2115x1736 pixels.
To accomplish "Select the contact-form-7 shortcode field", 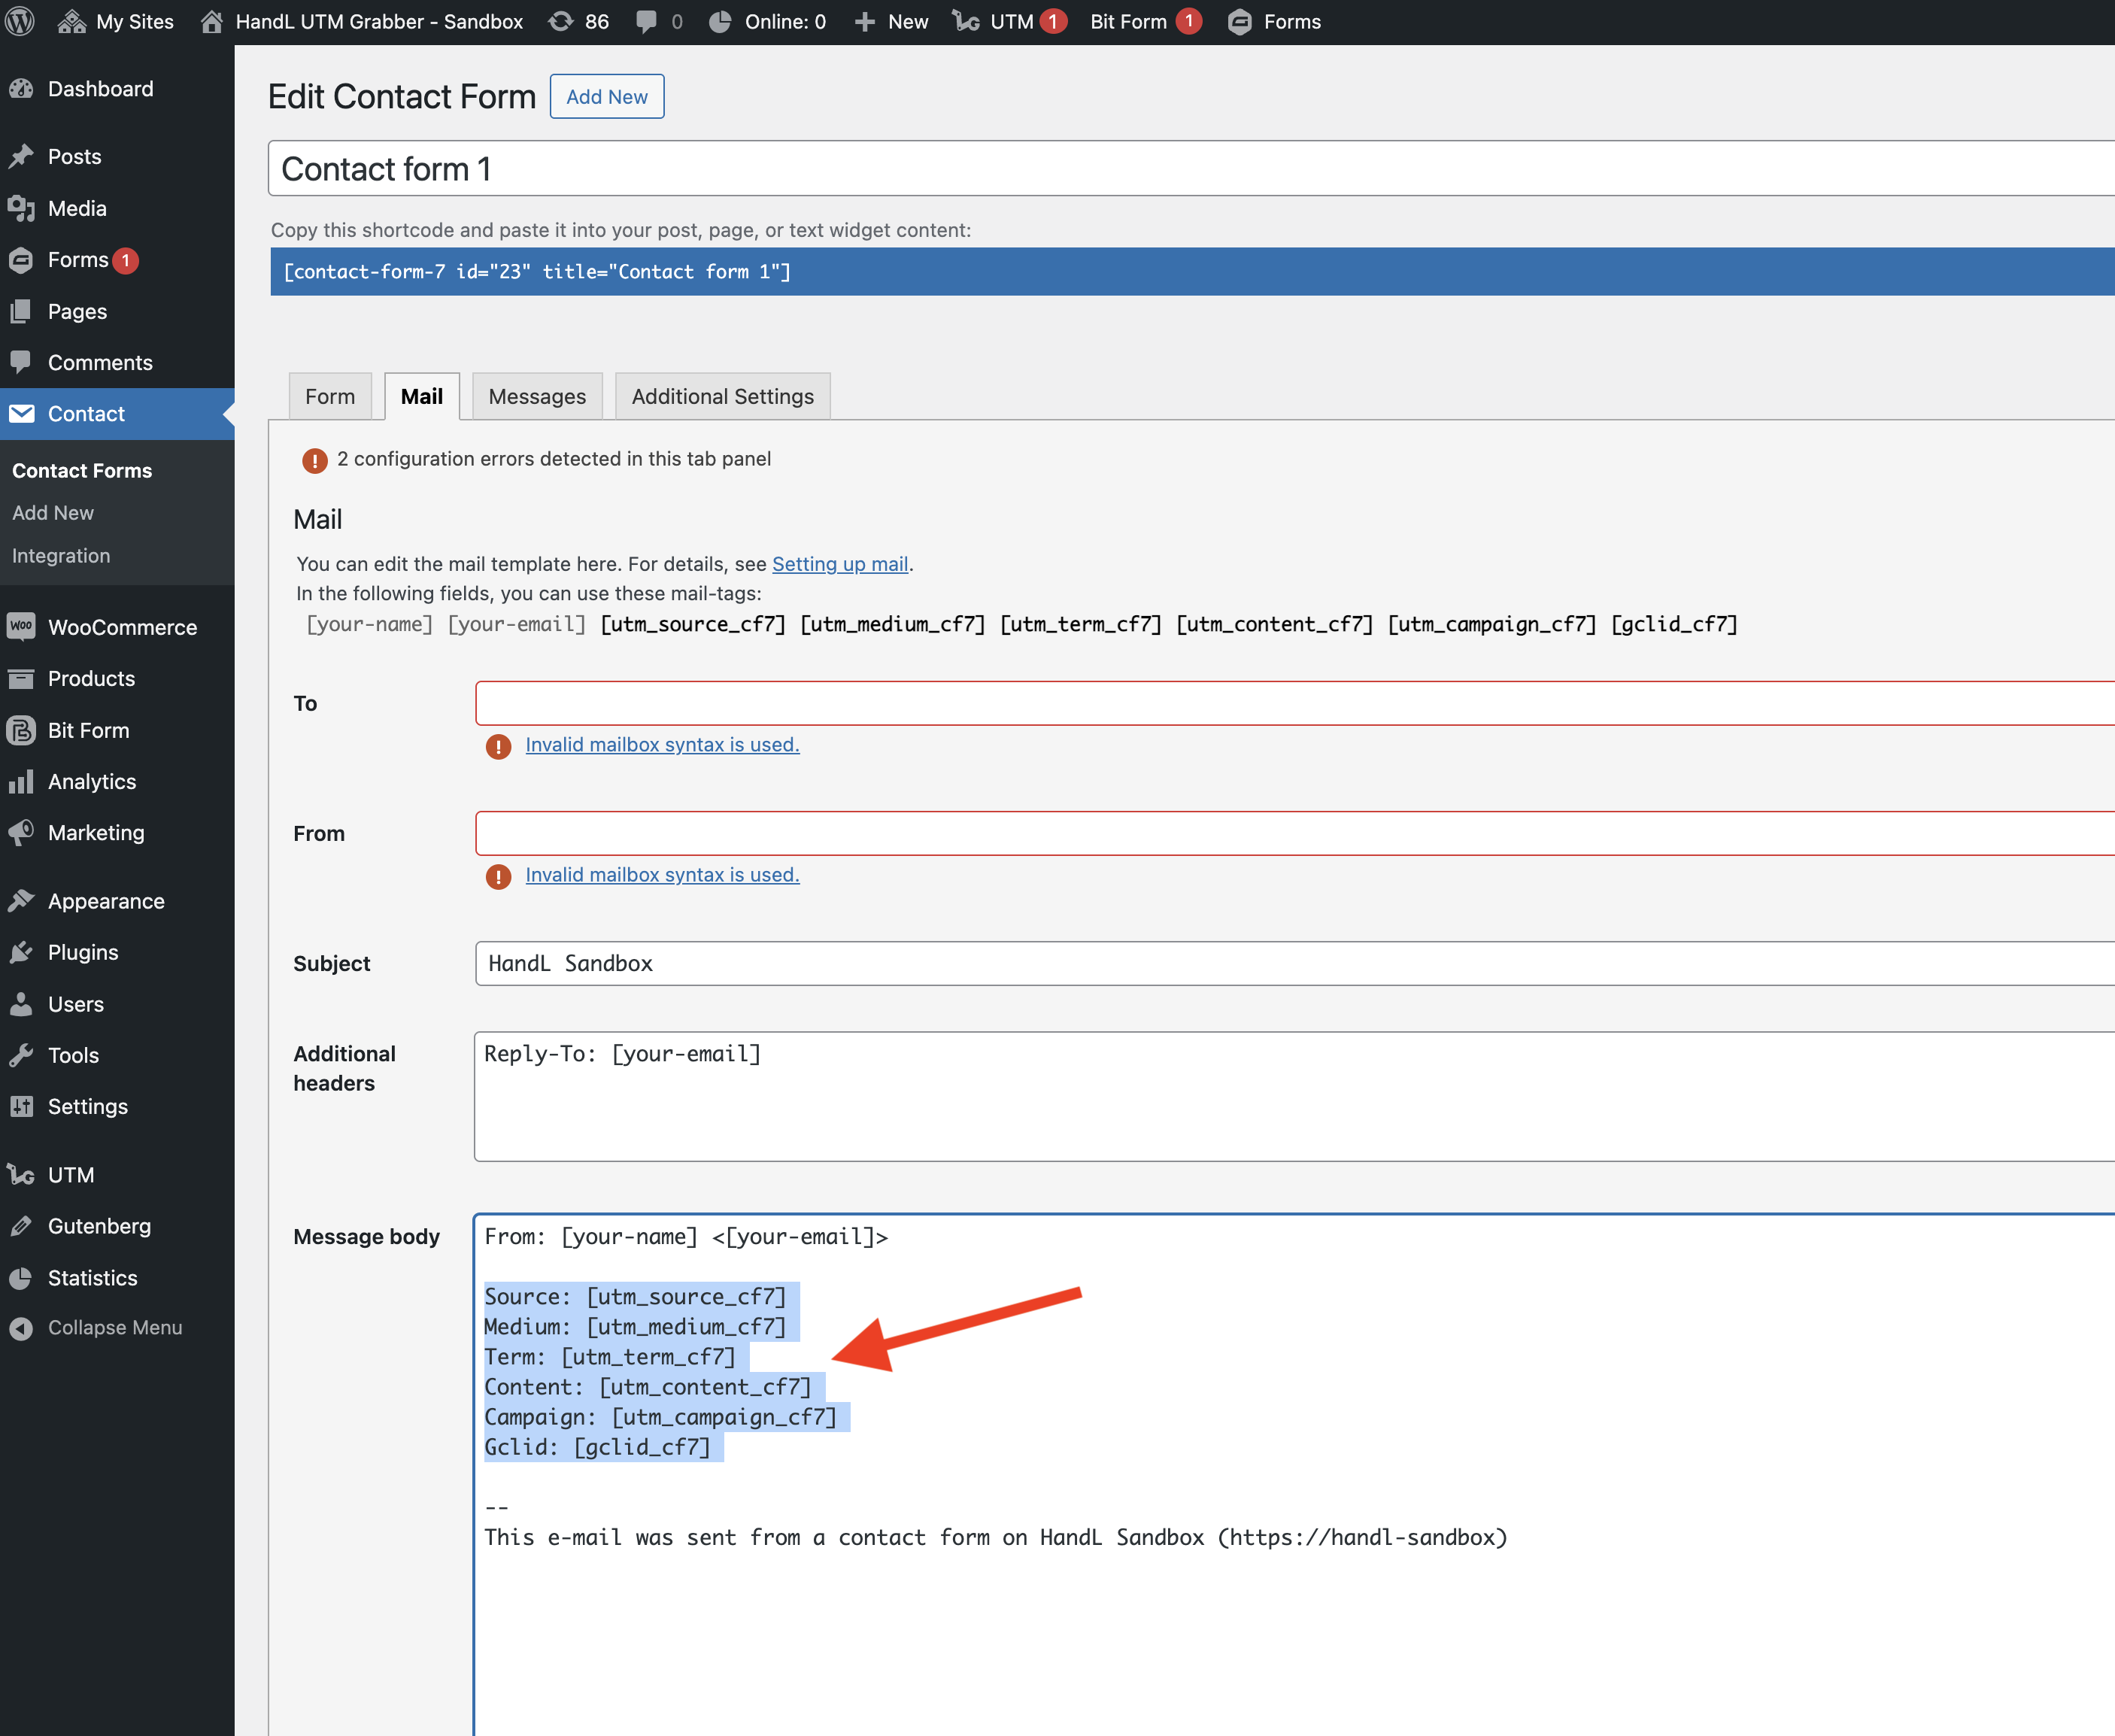I will 1192,271.
